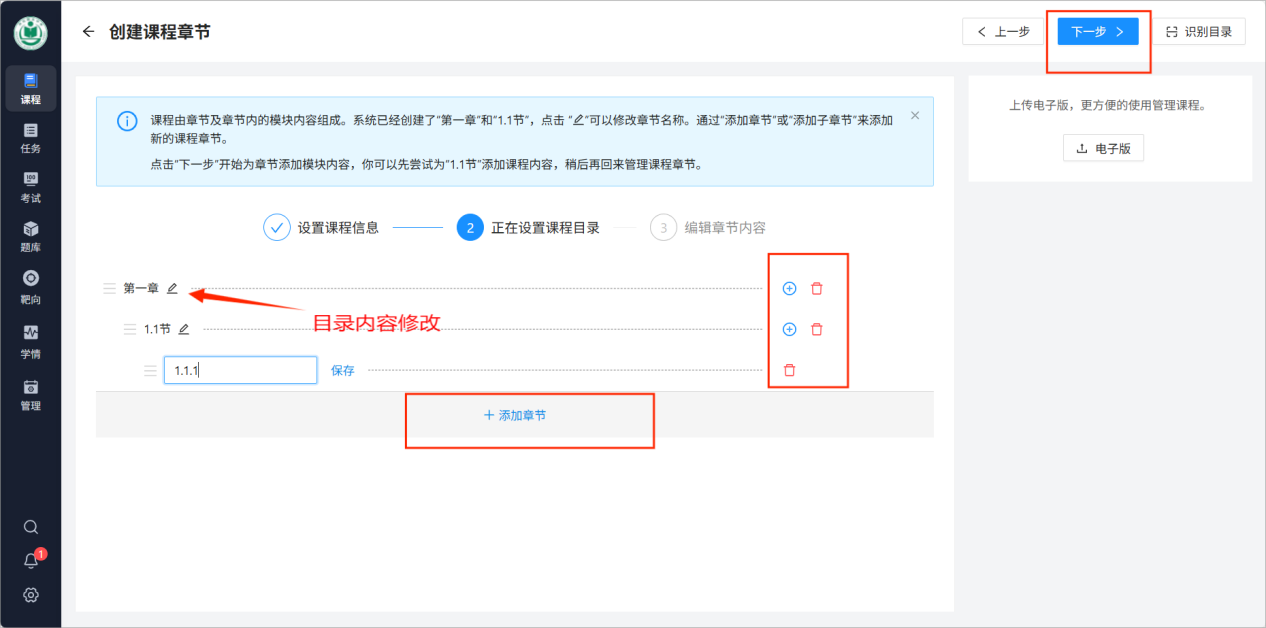Close the blue info banner
Image resolution: width=1266 pixels, height=628 pixels.
[x=914, y=116]
